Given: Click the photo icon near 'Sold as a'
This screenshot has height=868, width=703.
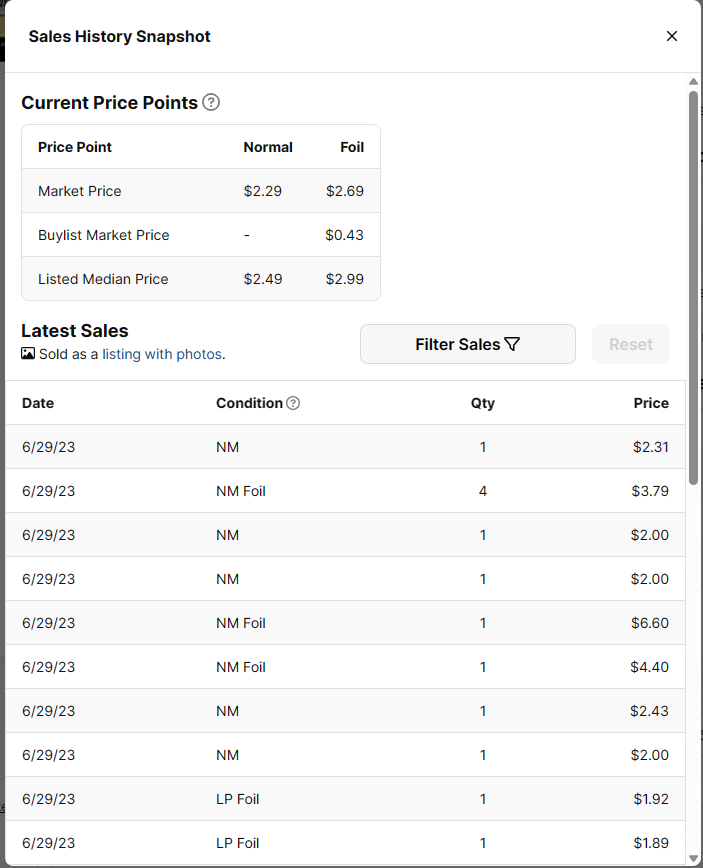Looking at the screenshot, I should click(28, 354).
